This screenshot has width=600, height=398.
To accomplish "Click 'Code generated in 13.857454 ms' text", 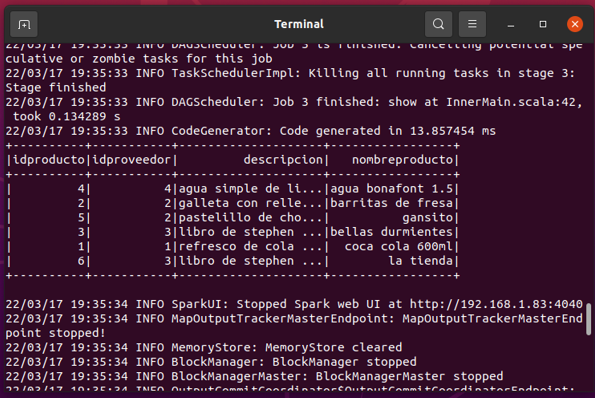I will pos(388,131).
